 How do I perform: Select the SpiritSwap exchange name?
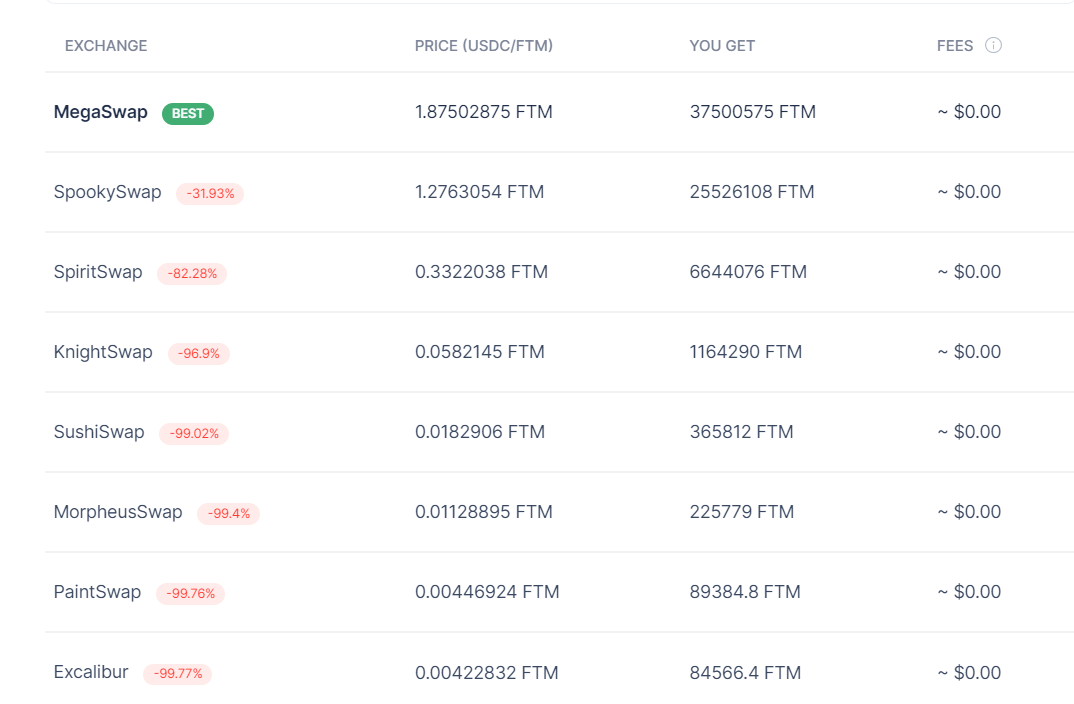click(x=98, y=272)
